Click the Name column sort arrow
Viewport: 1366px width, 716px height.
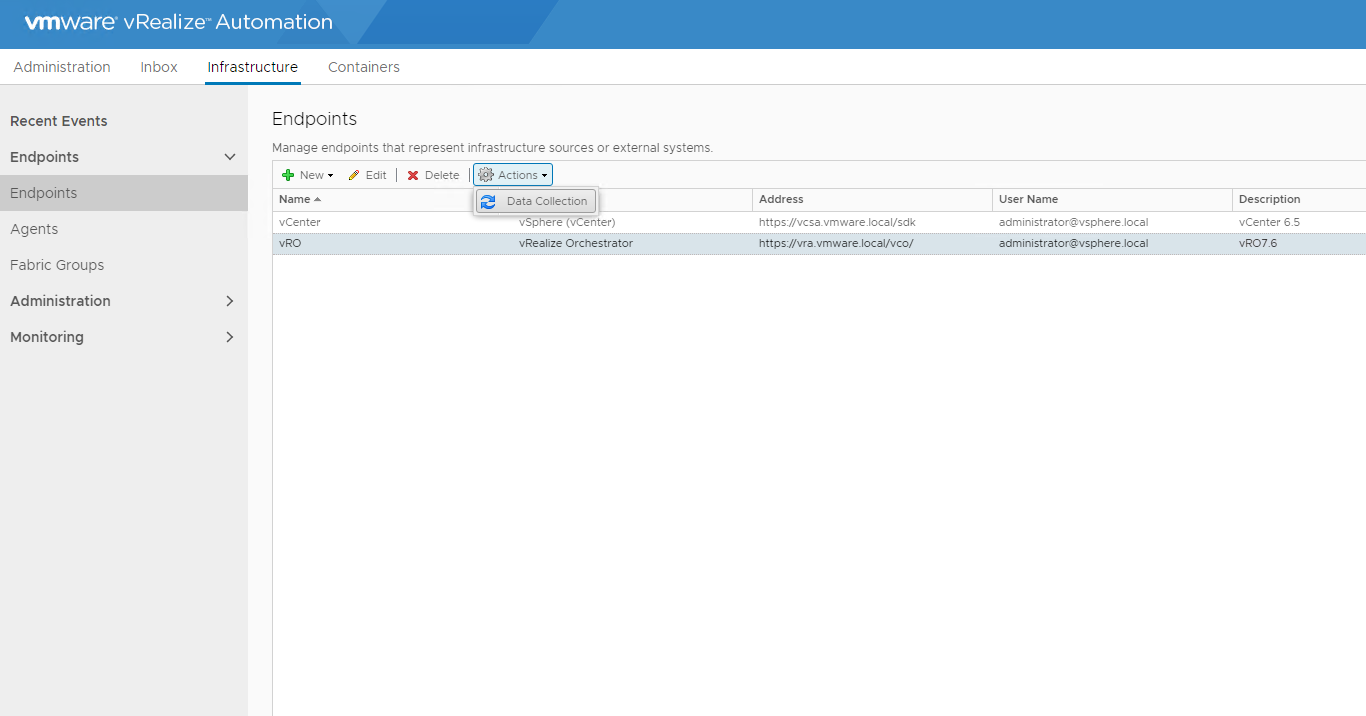[318, 199]
